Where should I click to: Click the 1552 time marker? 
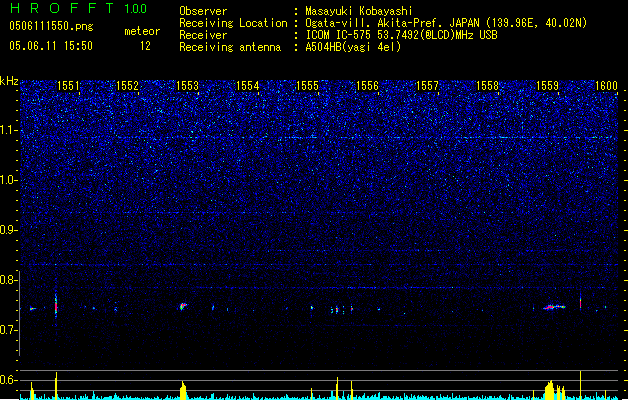pyautogui.click(x=128, y=86)
